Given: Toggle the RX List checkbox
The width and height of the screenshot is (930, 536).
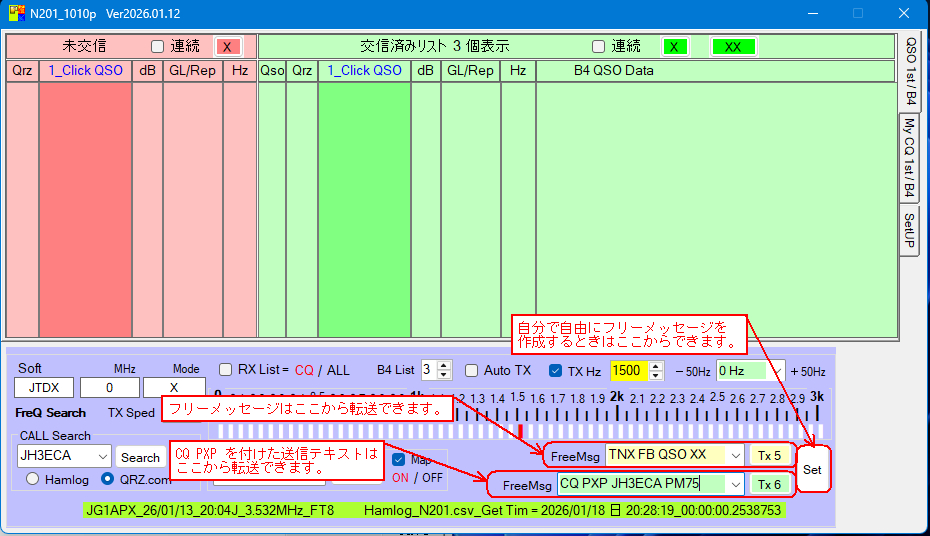Looking at the screenshot, I should (225, 369).
